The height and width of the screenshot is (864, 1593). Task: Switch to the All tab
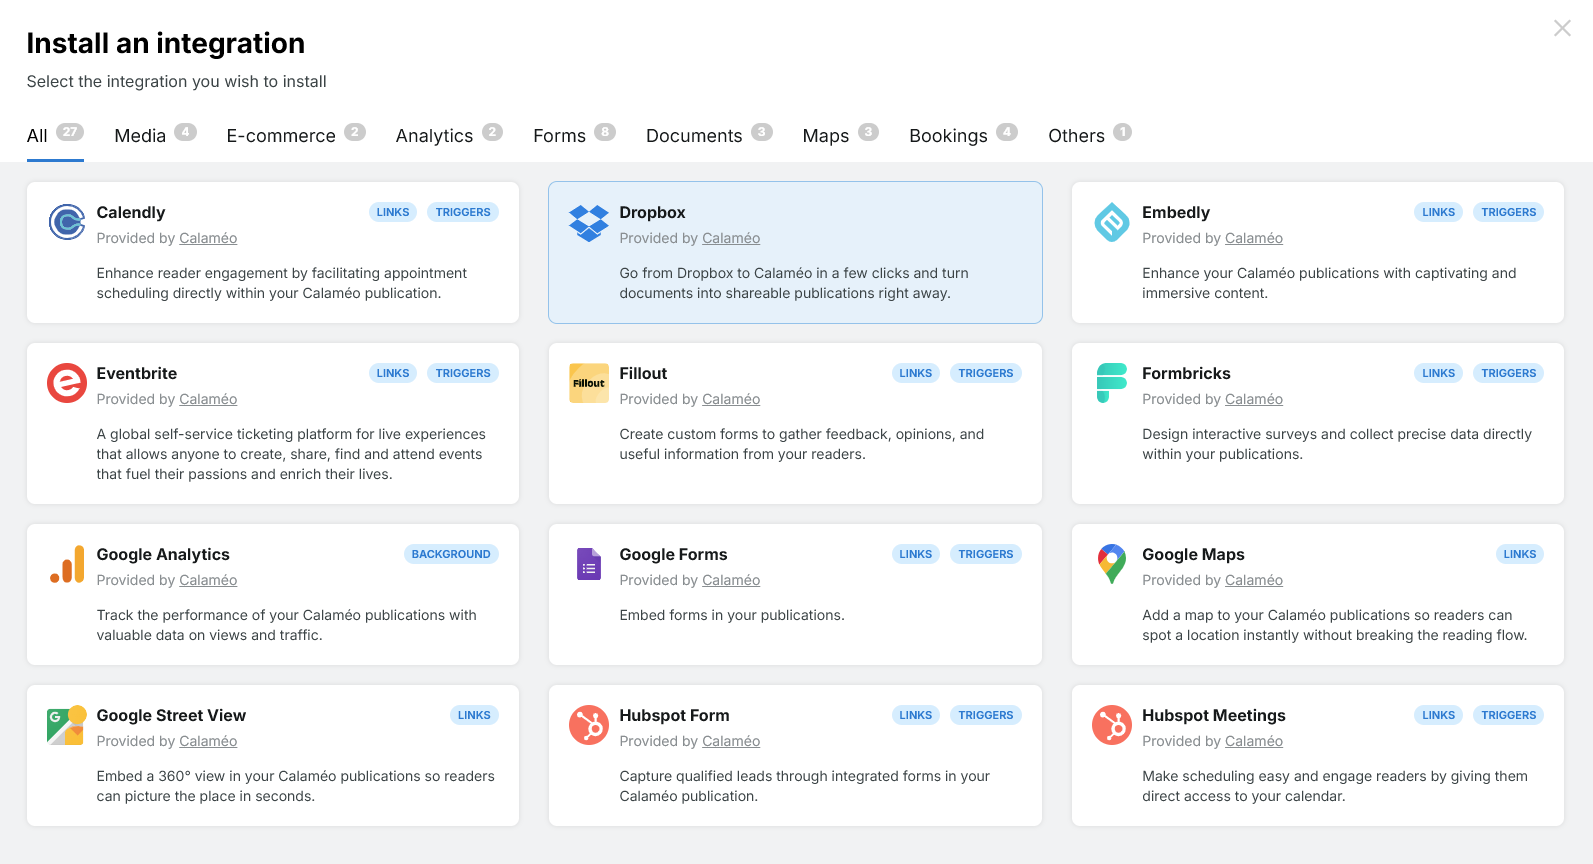pos(55,135)
